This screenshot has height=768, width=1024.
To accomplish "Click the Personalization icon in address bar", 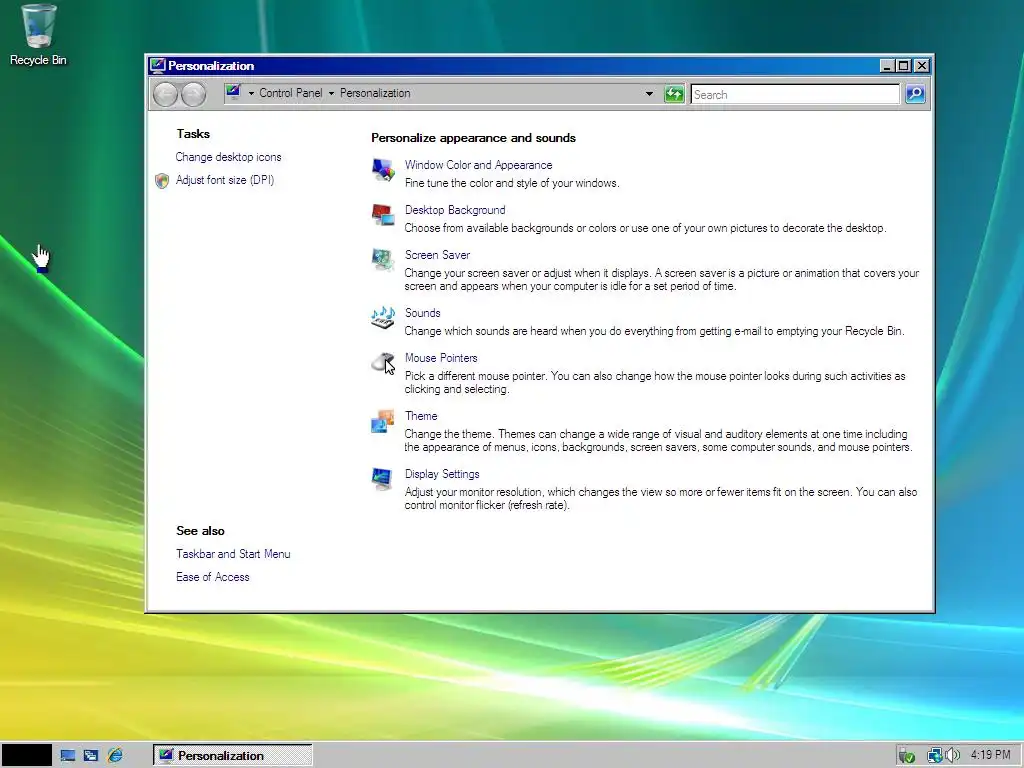I will (233, 93).
